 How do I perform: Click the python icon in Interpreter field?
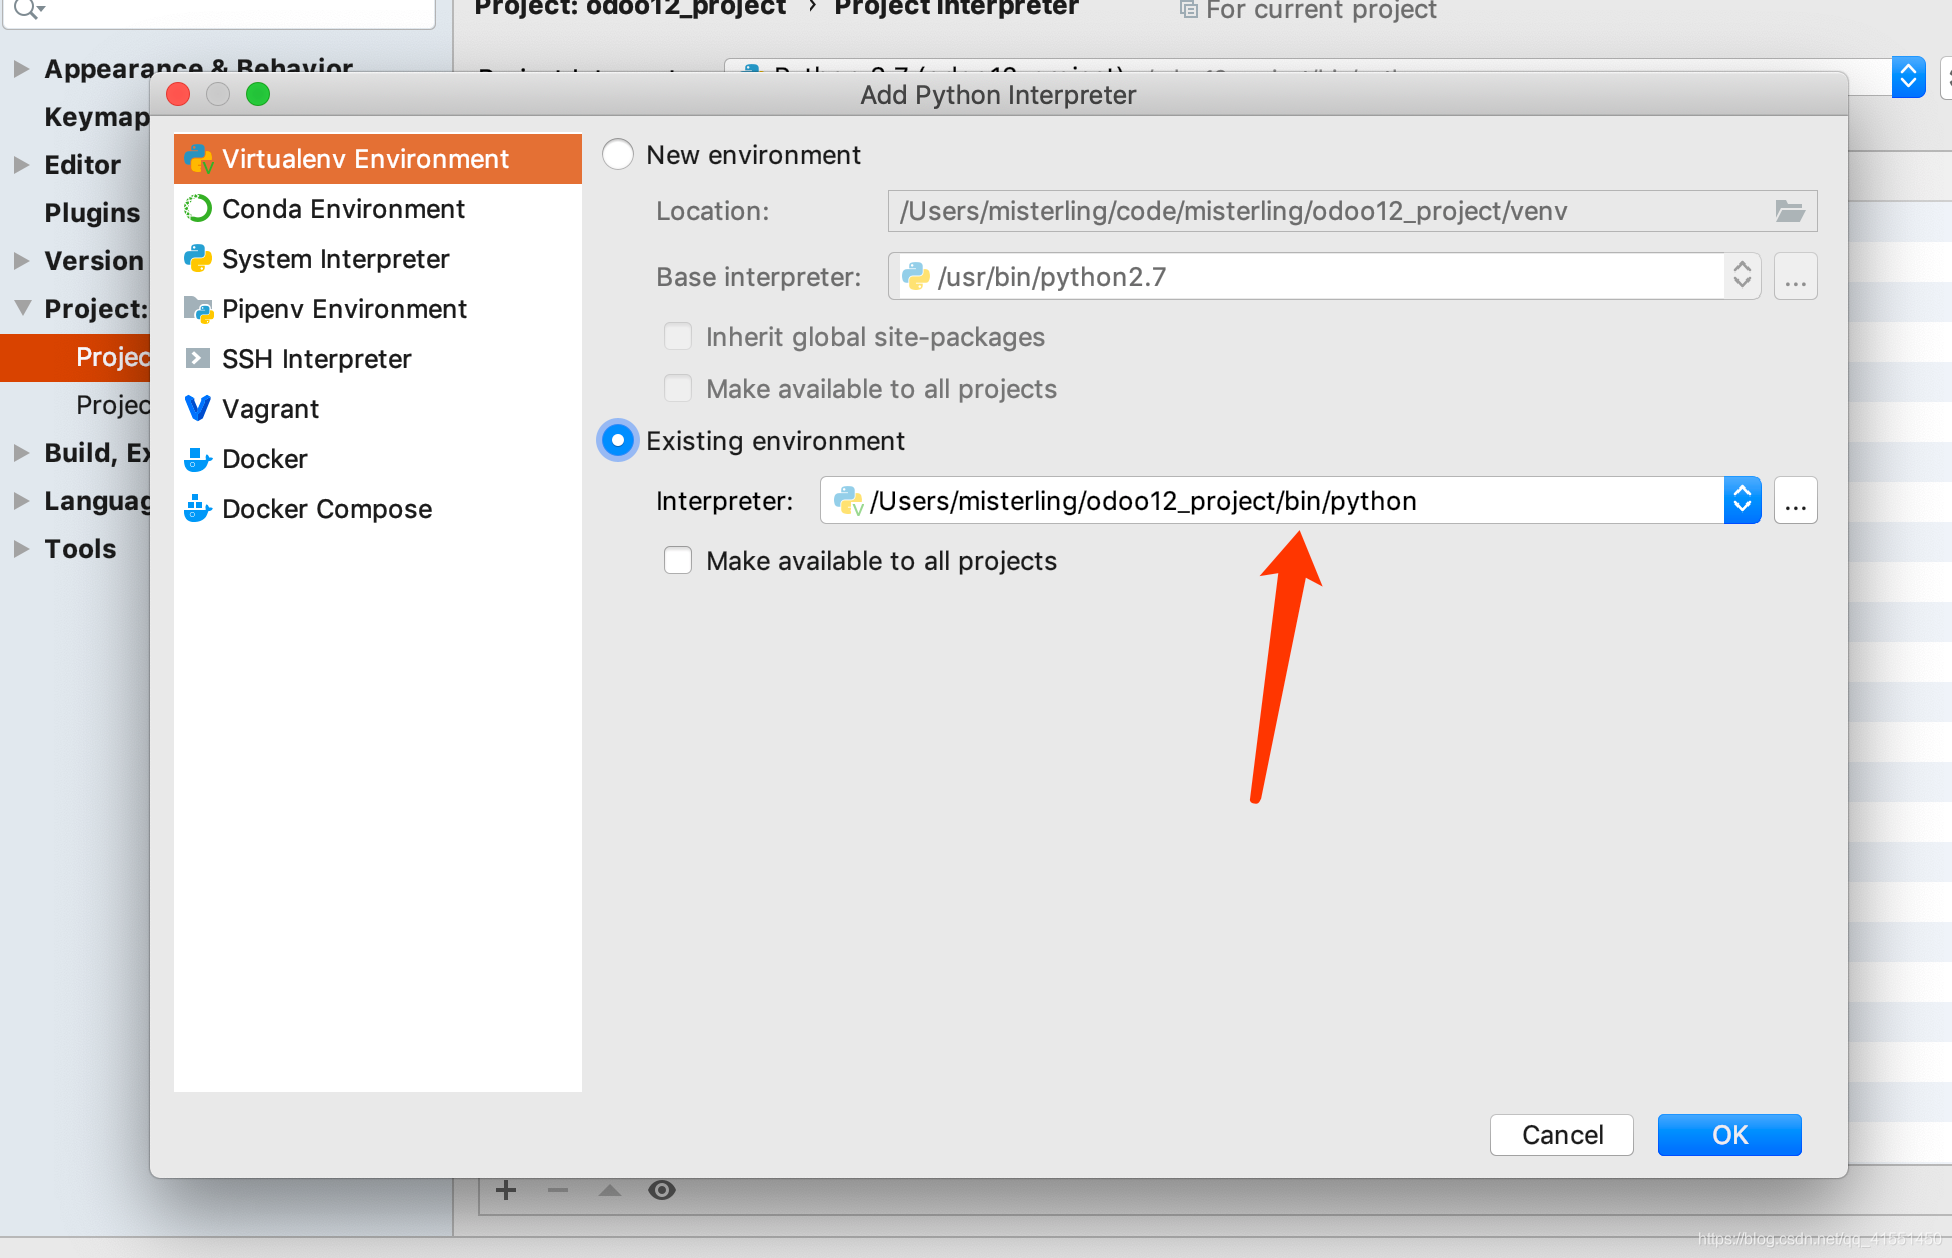click(848, 500)
